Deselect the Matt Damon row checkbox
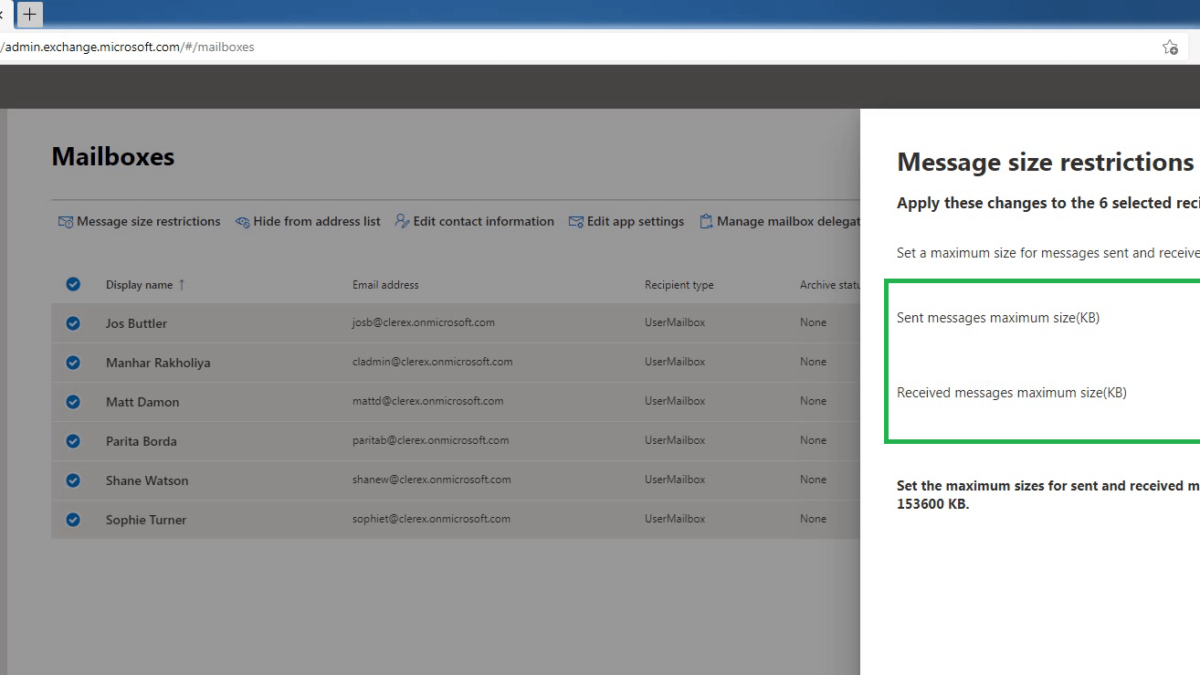1200x675 pixels. 73,402
